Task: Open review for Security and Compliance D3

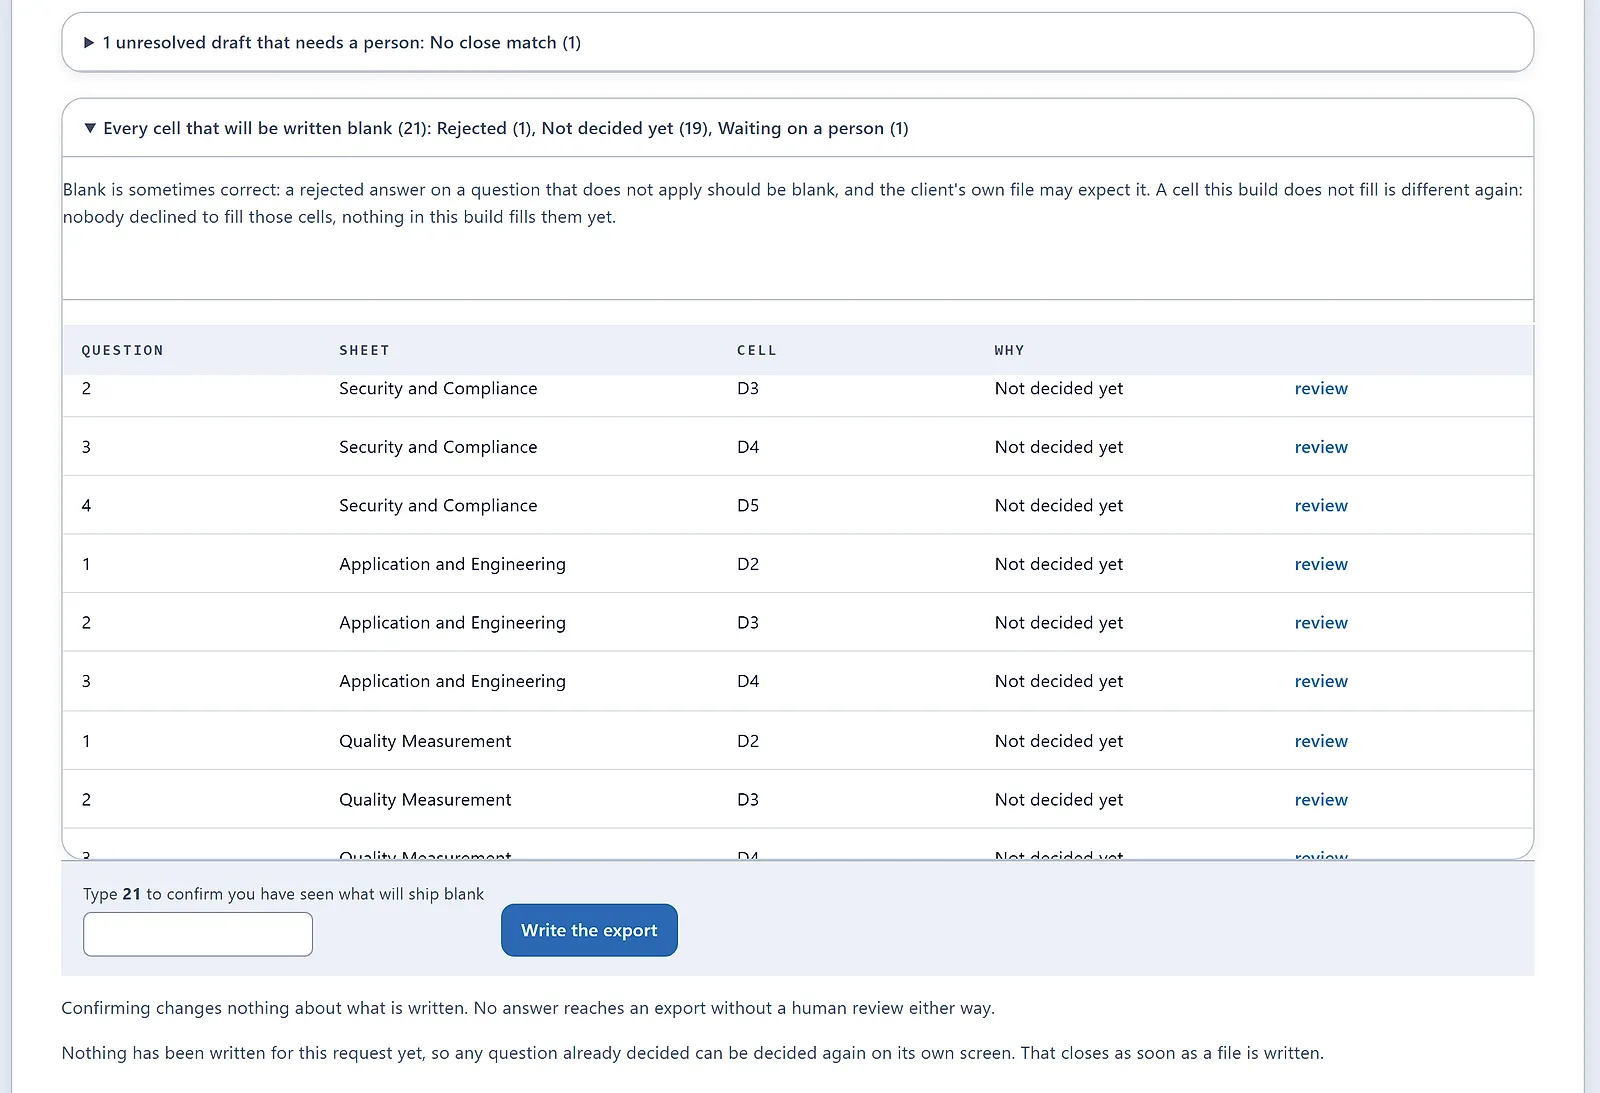Action: [1320, 388]
